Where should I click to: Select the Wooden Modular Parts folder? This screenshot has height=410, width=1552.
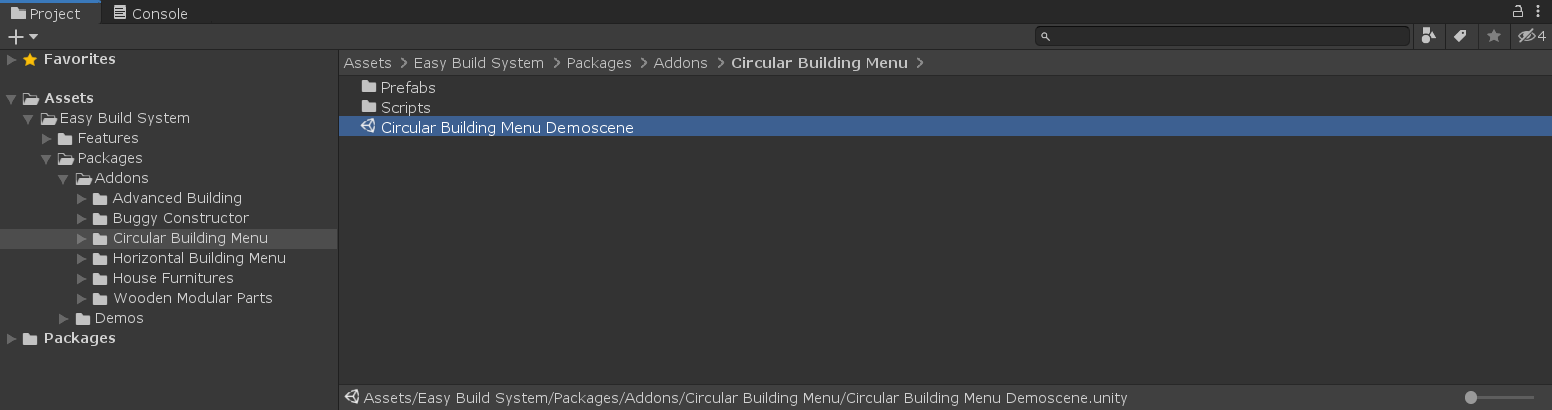(192, 298)
